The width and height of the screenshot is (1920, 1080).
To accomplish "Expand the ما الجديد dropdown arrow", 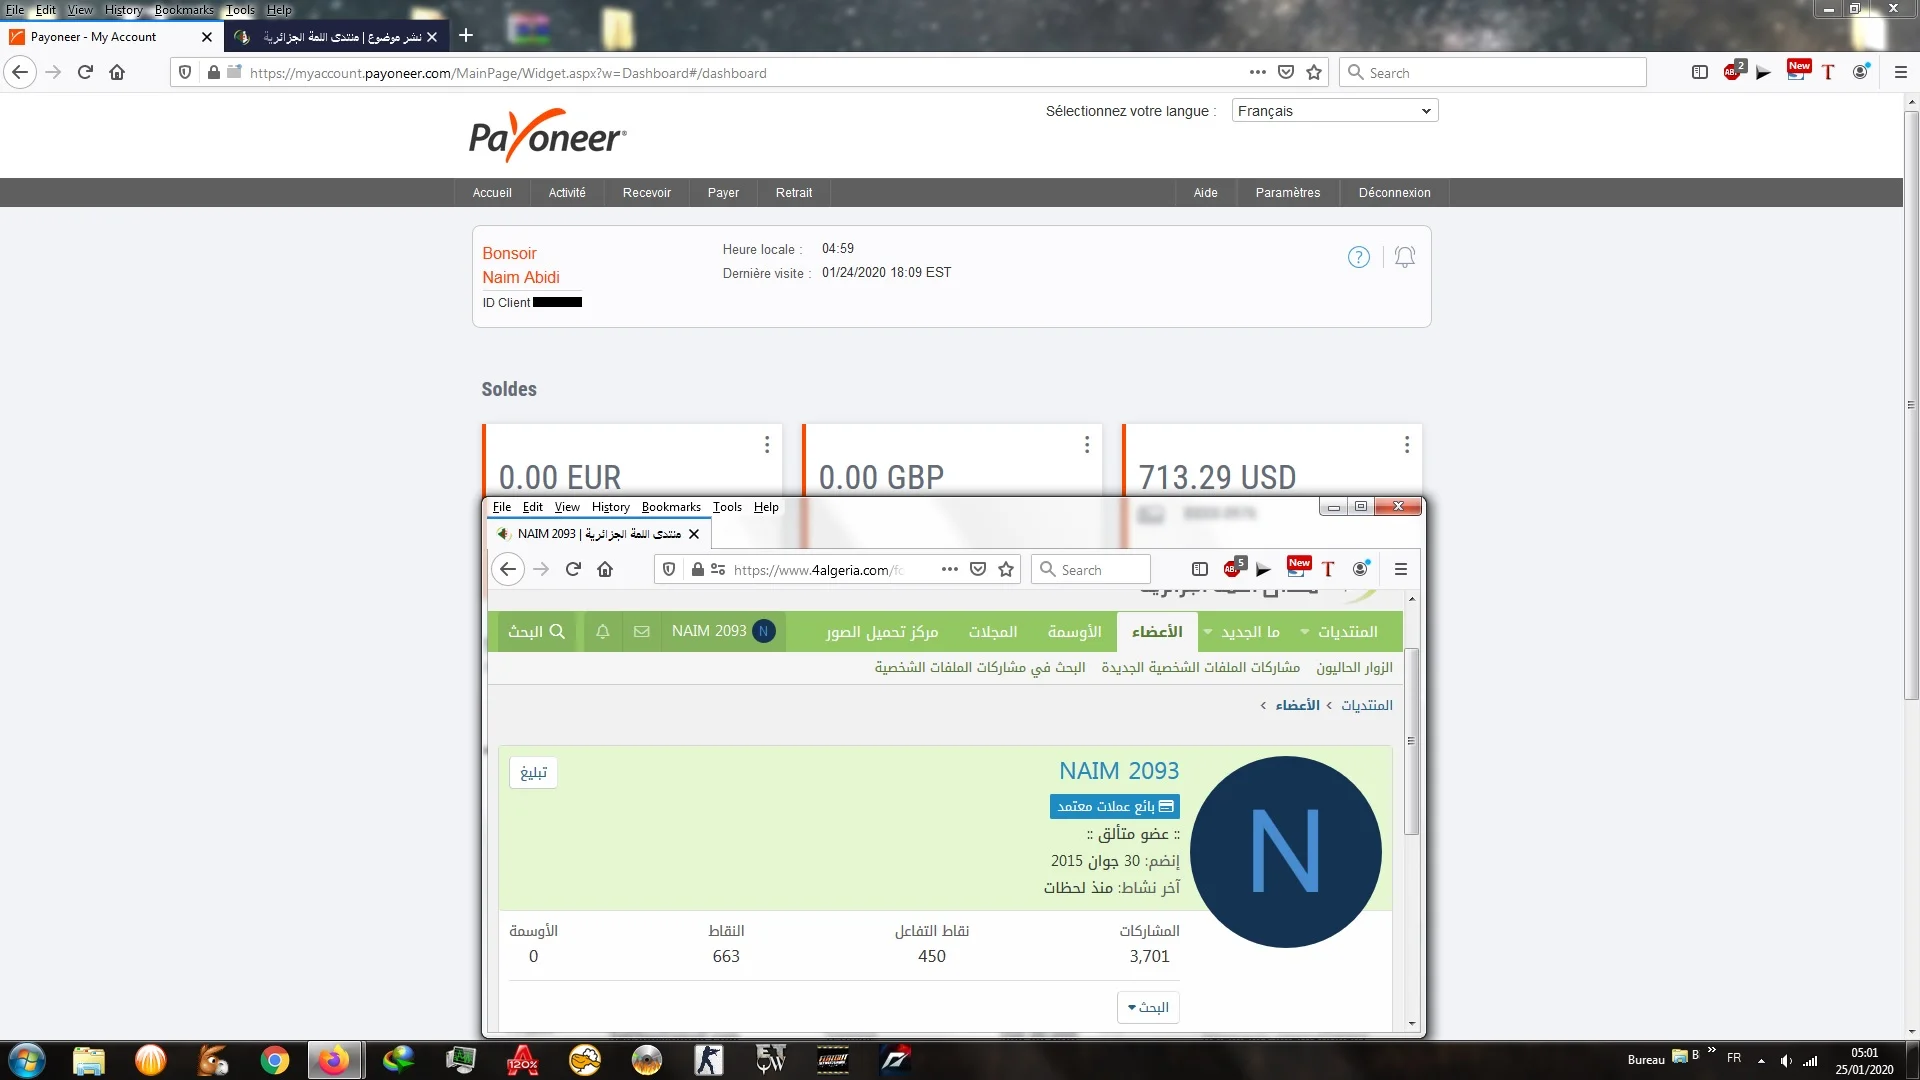I will [x=1208, y=632].
